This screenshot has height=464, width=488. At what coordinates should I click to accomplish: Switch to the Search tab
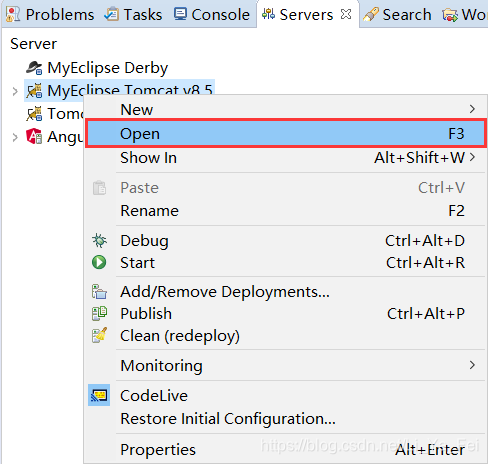pyautogui.click(x=397, y=14)
